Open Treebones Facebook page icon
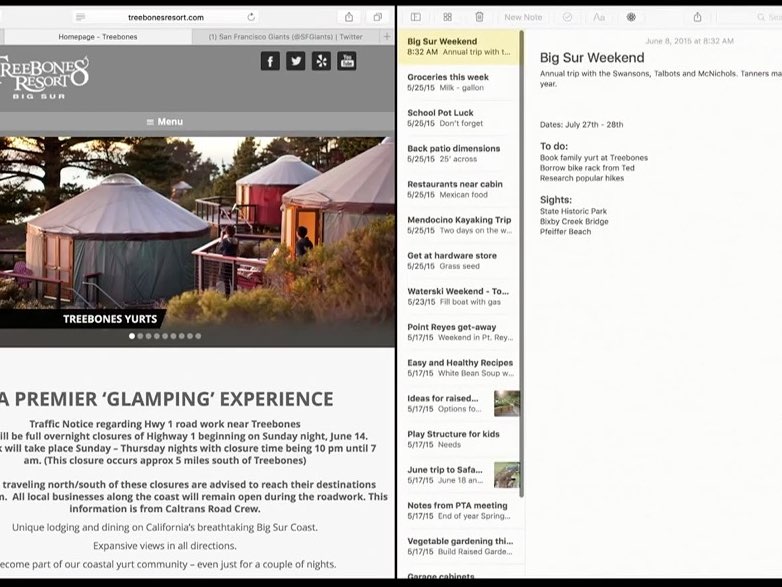This screenshot has width=782, height=587. (270, 61)
